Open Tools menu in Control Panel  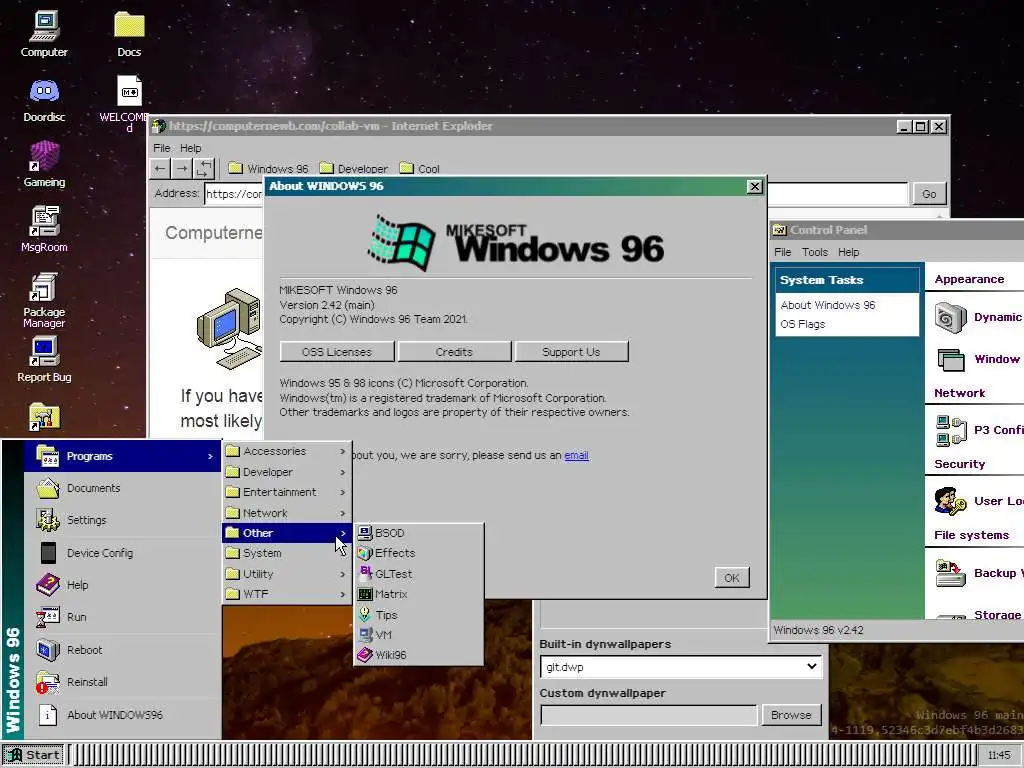814,252
